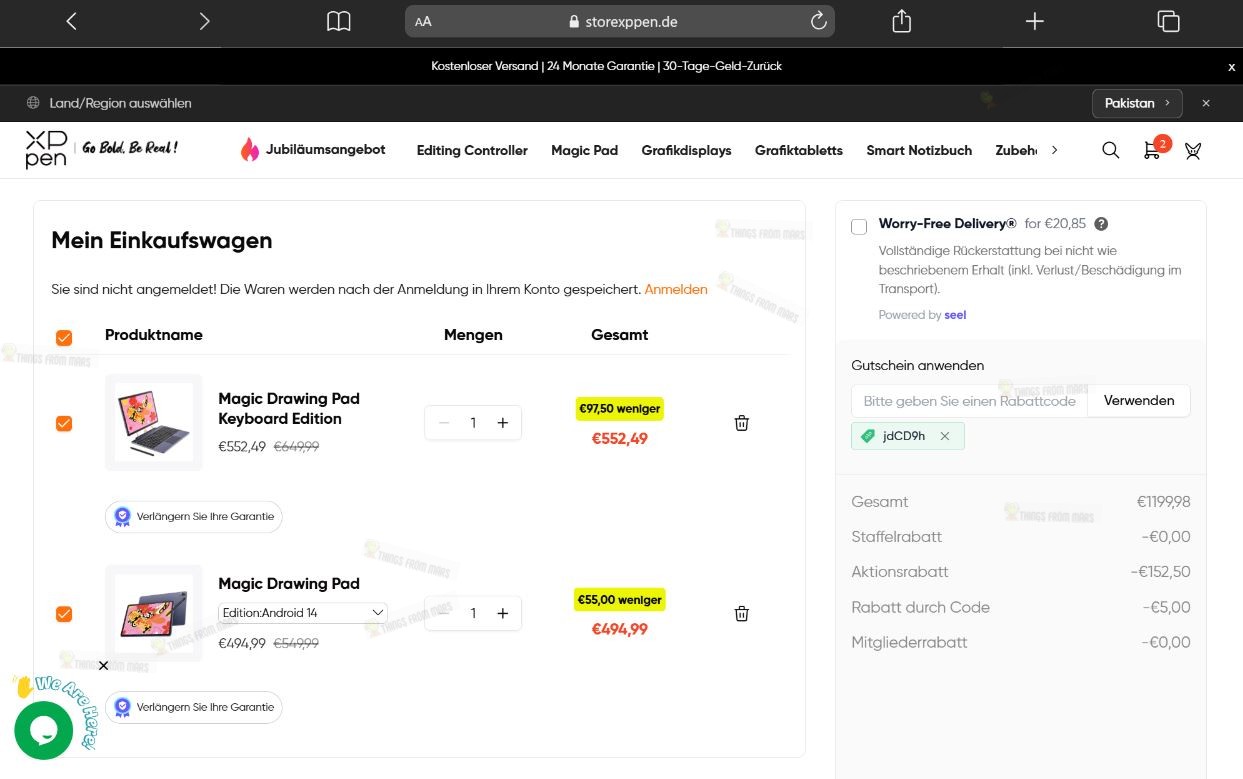
Task: Extend warranty for the Keyboard Edition item
Action: [x=194, y=517]
